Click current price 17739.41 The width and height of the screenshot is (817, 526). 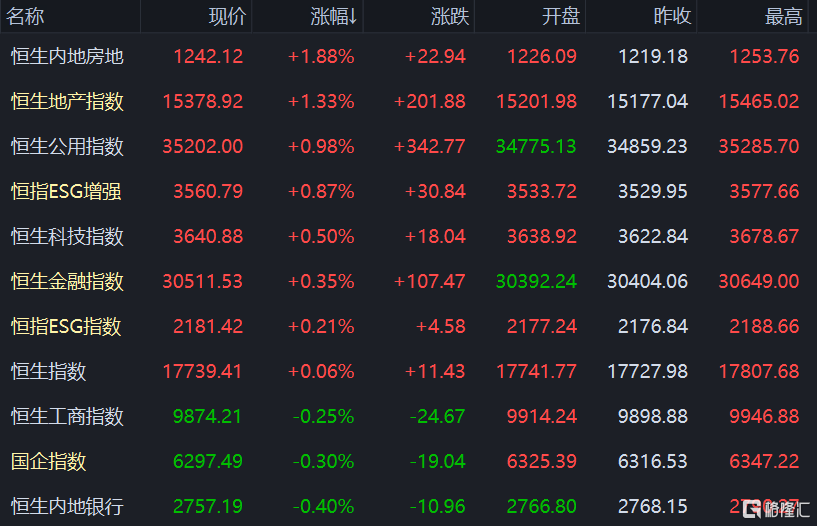[x=203, y=371]
